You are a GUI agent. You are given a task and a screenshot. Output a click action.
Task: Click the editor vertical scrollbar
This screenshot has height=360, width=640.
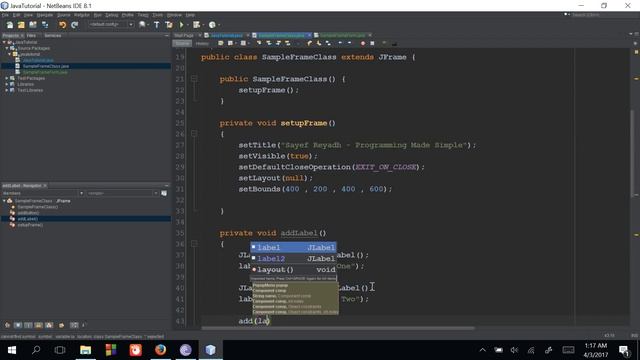point(632,155)
